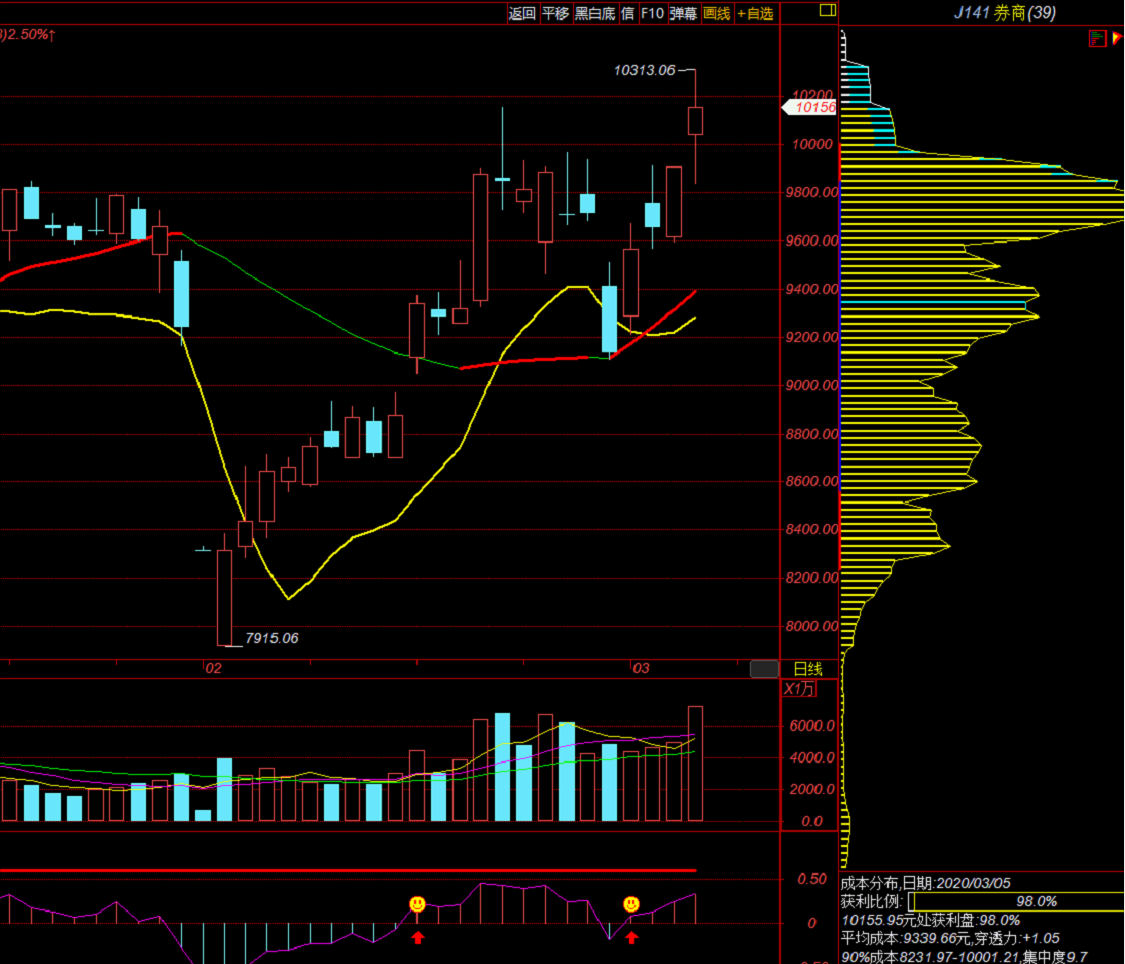This screenshot has height=964, width=1125.
Task: Click the 0.50 indicator axis label
Action: click(x=812, y=879)
